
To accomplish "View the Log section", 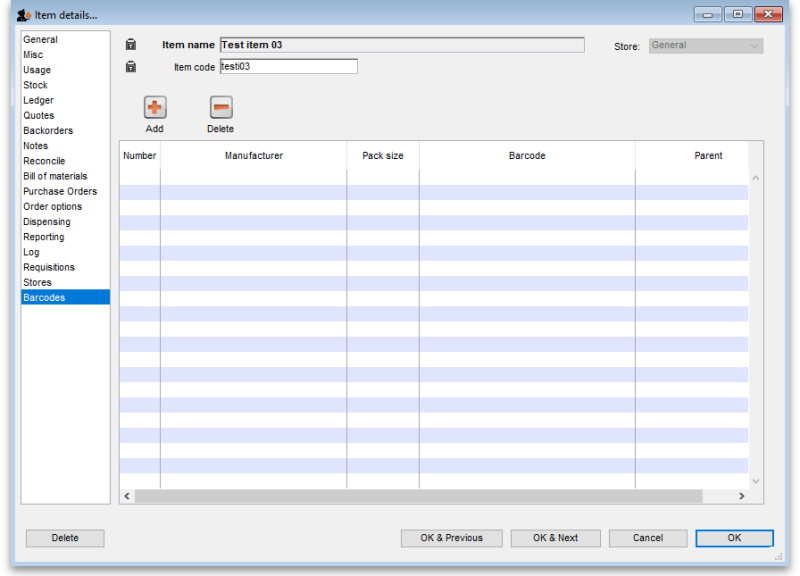I will [32, 252].
